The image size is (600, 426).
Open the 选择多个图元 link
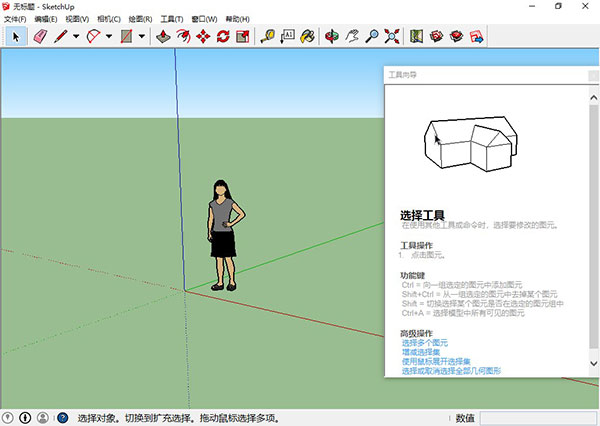[425, 343]
